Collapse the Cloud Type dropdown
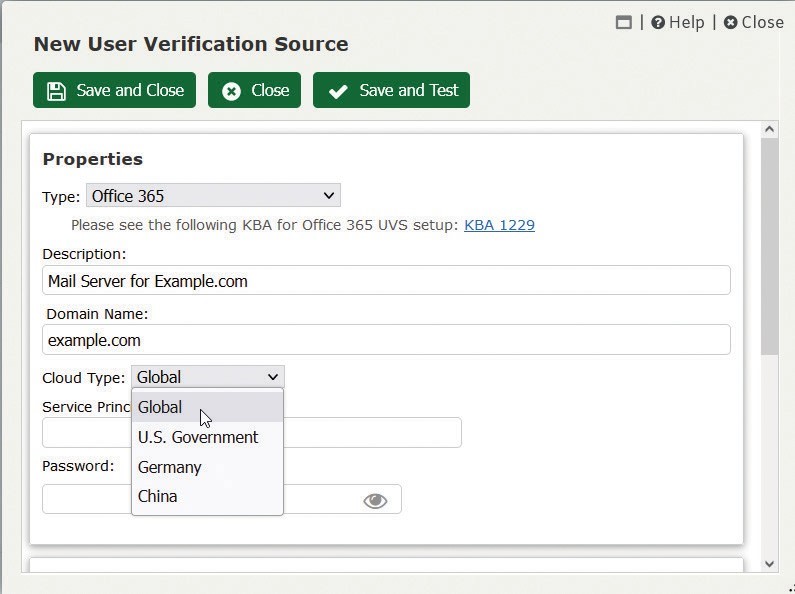 coord(208,377)
